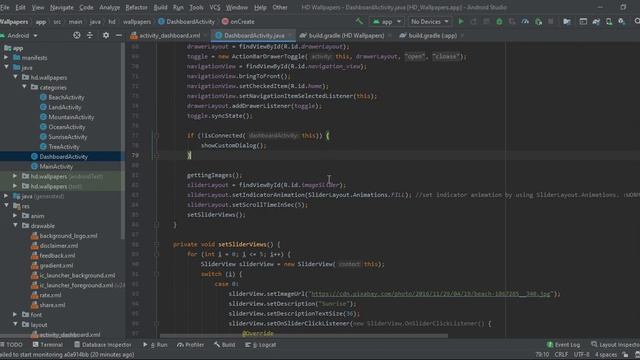Collapse the layout folder
Viewport: 640px width, 360px height.
click(16, 324)
